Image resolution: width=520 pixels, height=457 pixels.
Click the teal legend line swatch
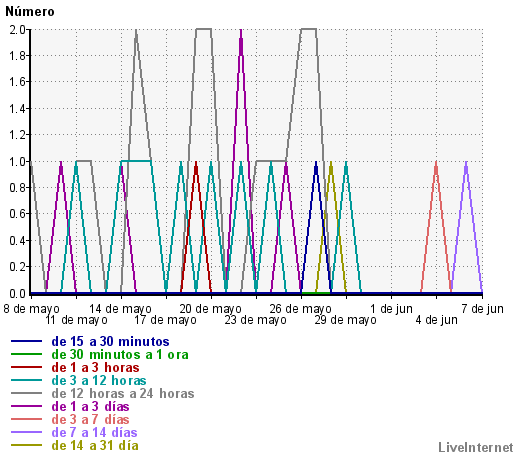tap(26, 380)
